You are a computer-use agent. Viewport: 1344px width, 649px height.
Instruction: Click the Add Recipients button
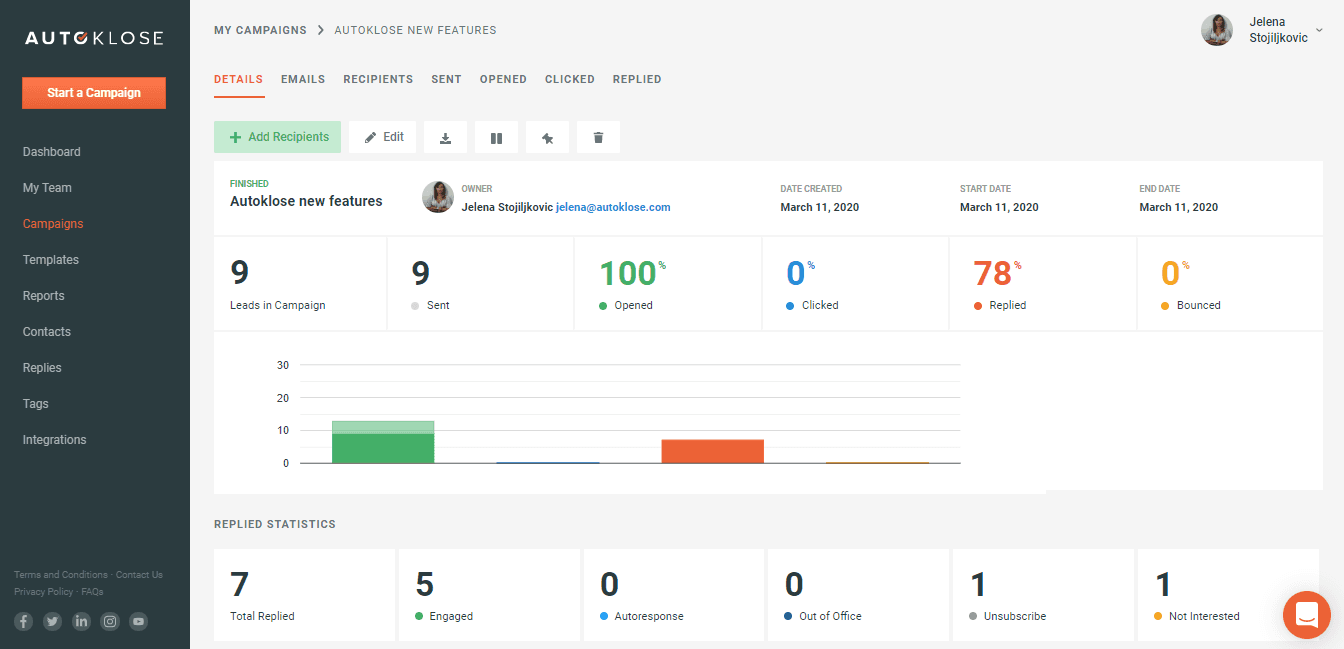277,136
